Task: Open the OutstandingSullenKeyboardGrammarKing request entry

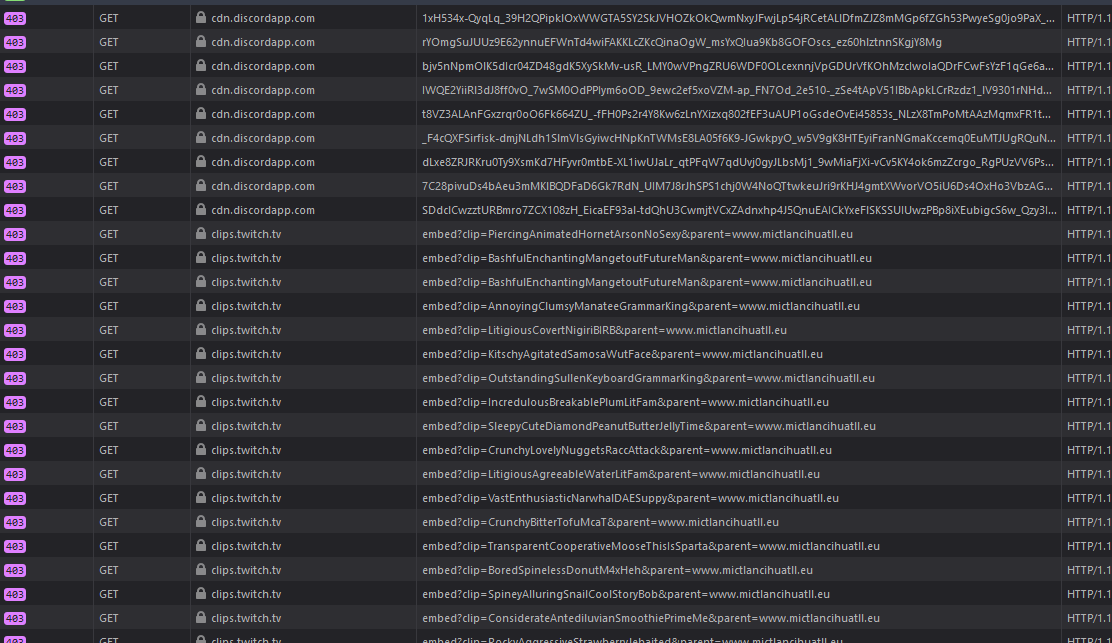Action: coord(648,378)
